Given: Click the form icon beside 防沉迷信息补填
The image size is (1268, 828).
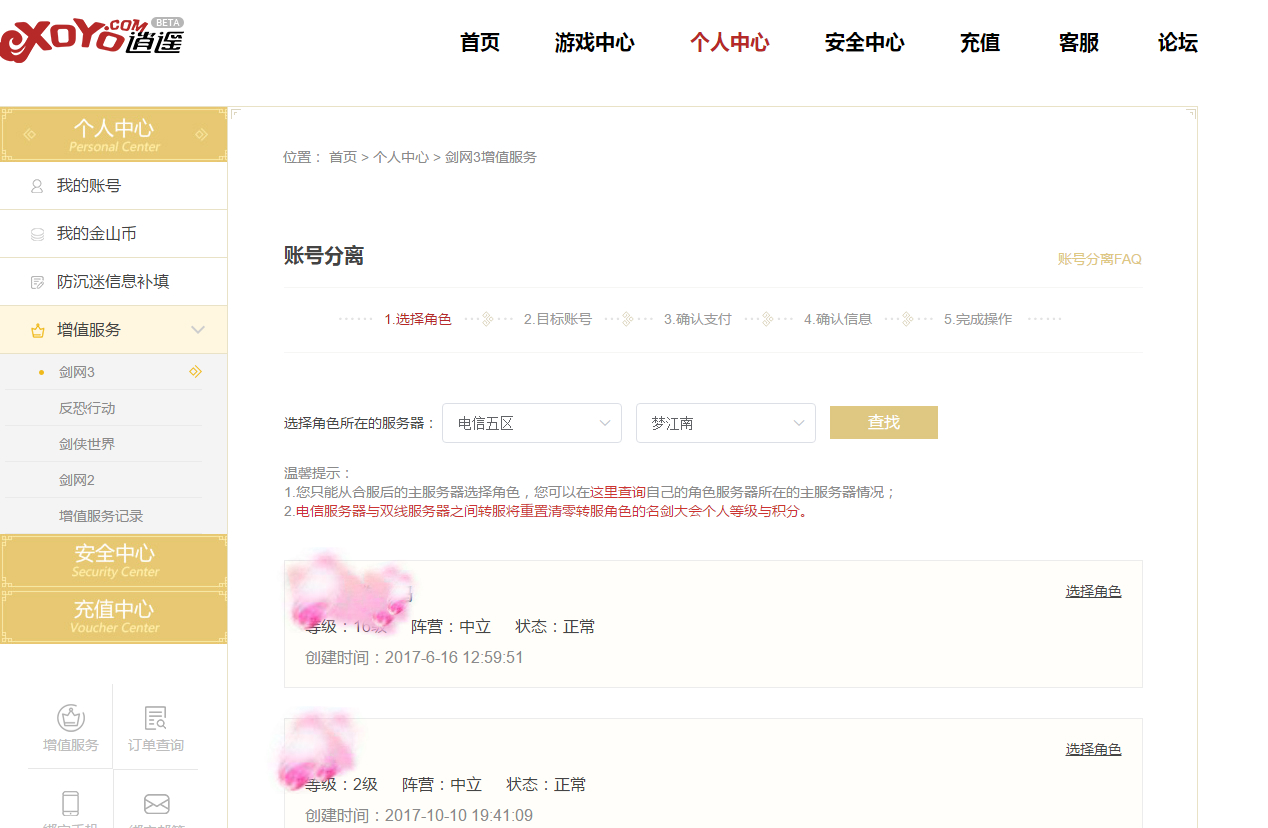Looking at the screenshot, I should click(x=37, y=282).
